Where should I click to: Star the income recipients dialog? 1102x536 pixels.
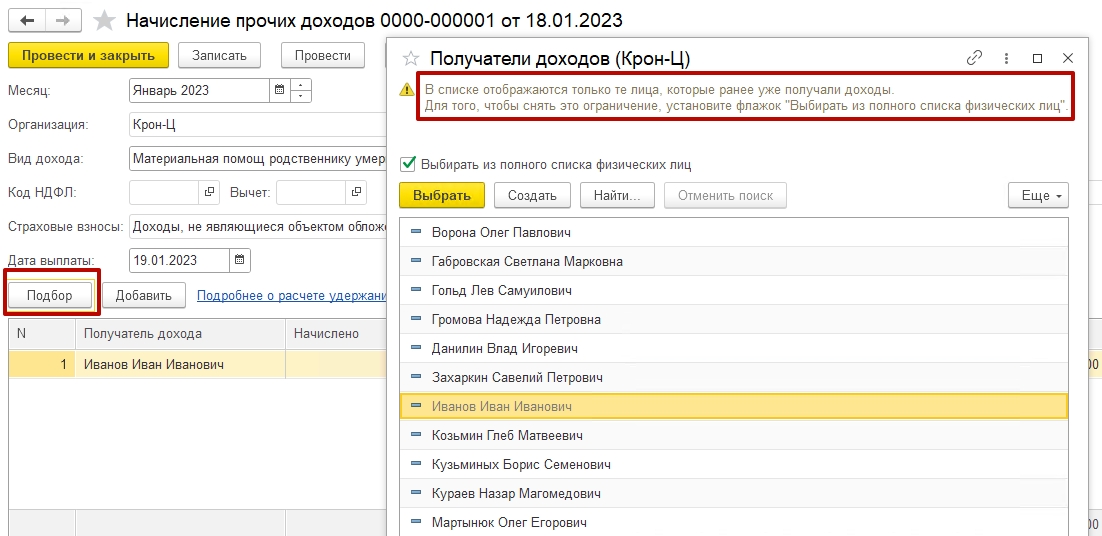coord(410,58)
